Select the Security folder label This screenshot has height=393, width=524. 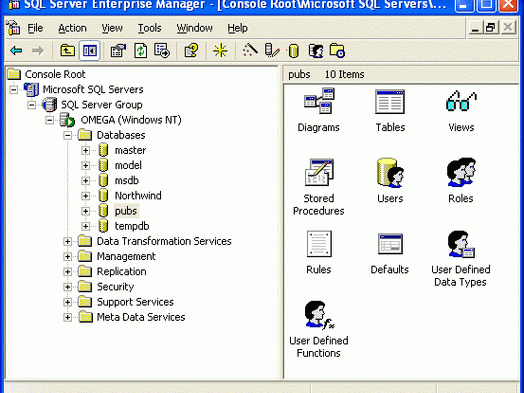[115, 287]
